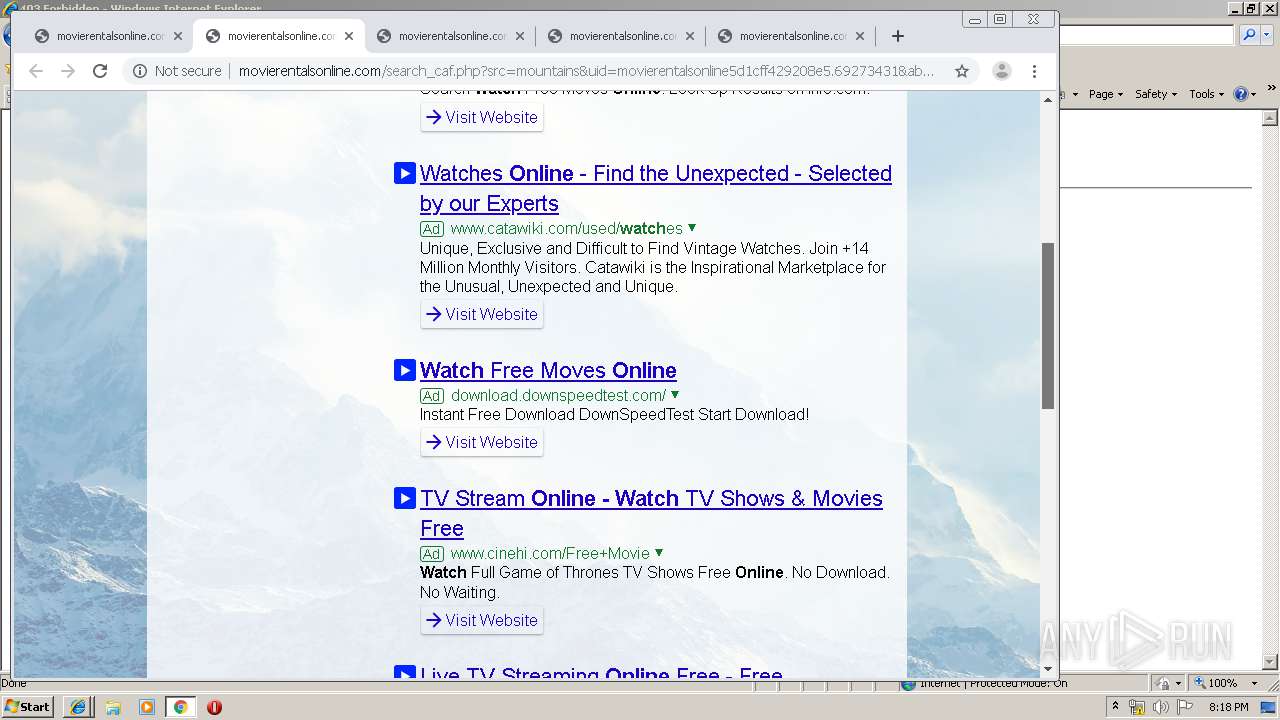Image resolution: width=1280 pixels, height=720 pixels.
Task: Click the taskbar clock 8:18 PM
Action: point(1229,707)
